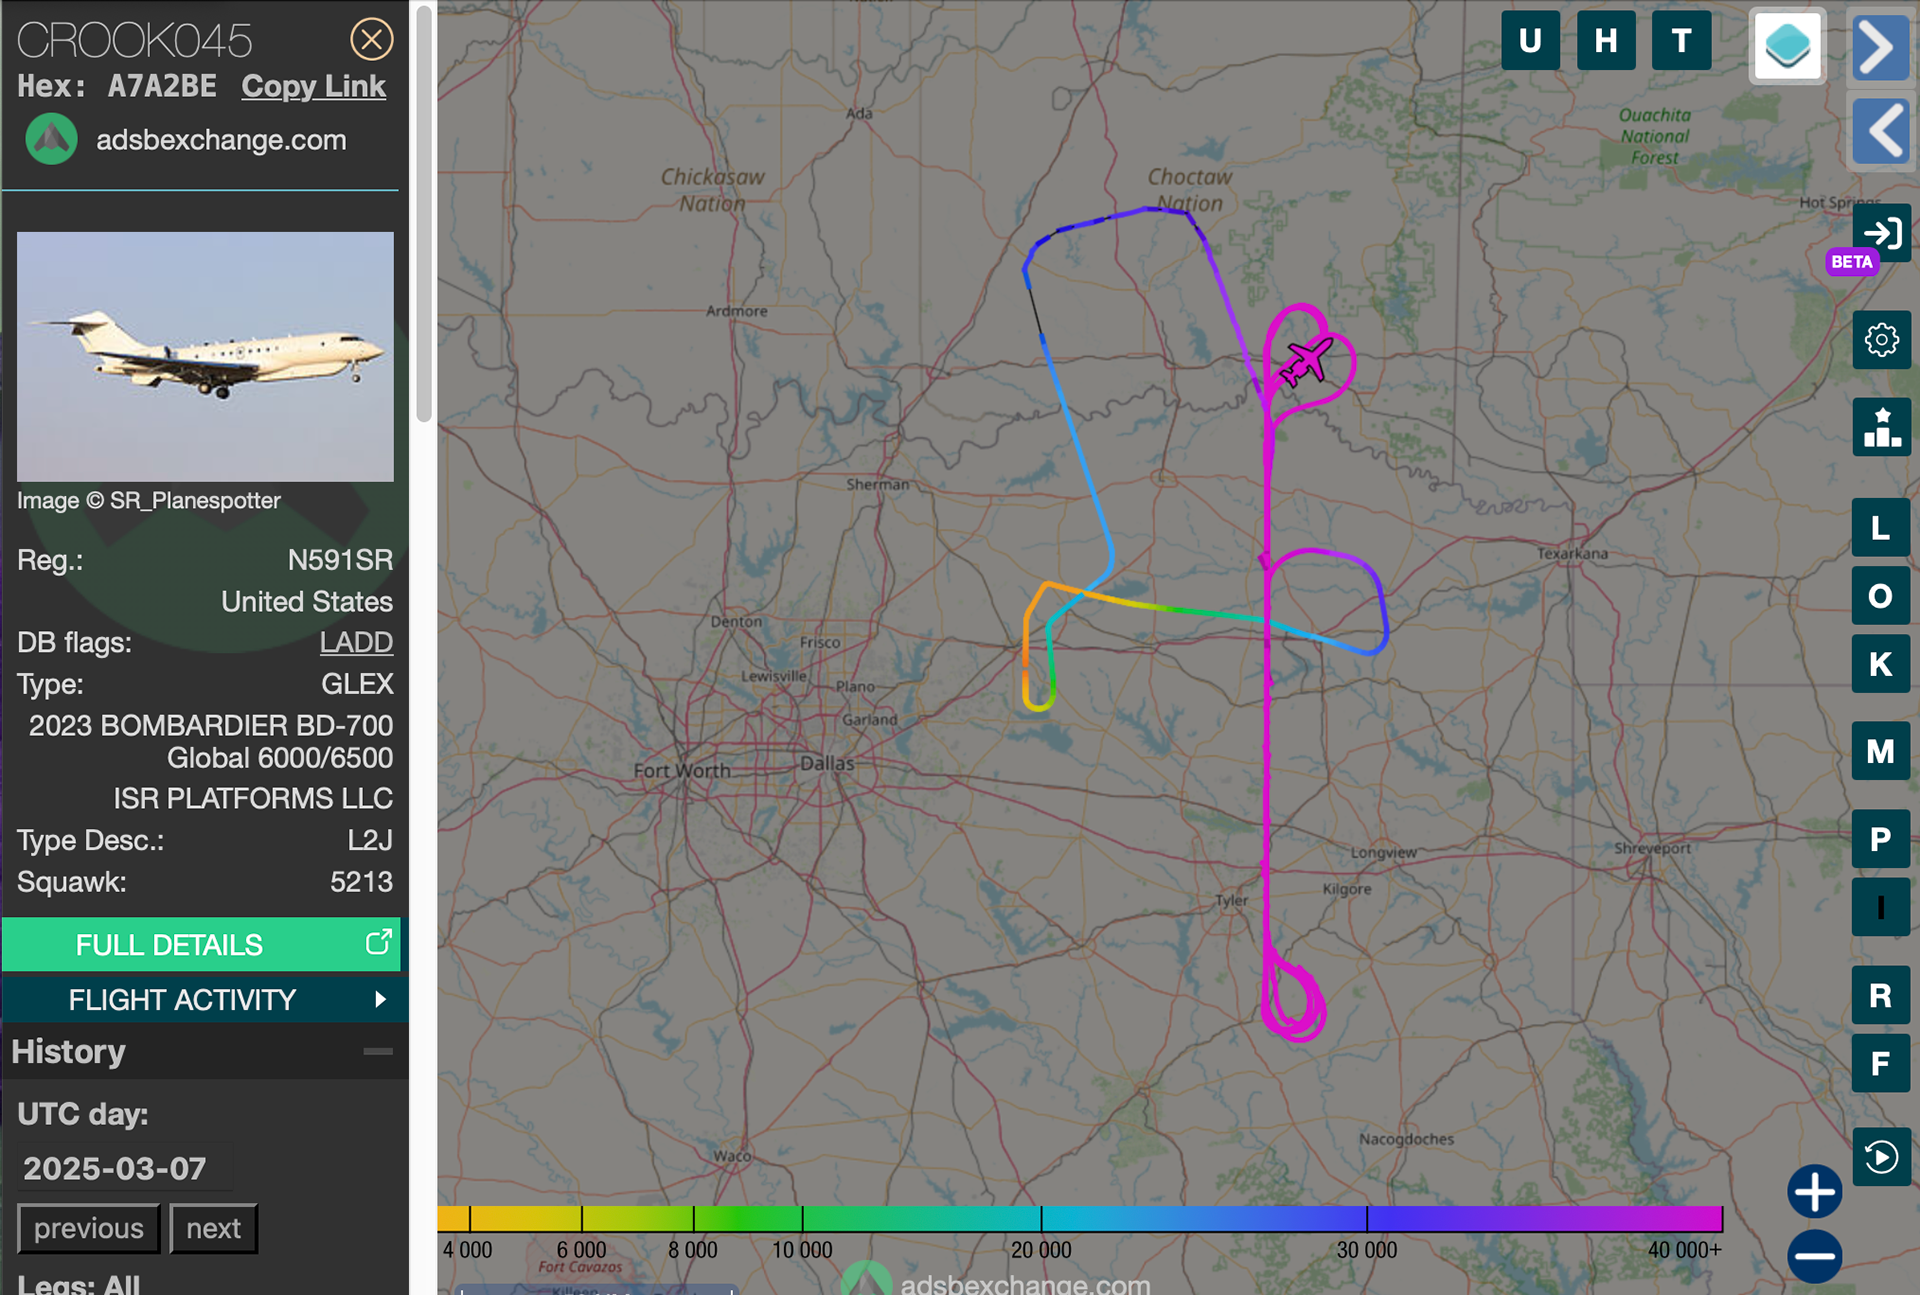Click the right chevron arrow button
Image resolution: width=1920 pixels, height=1295 pixels.
[x=1880, y=46]
